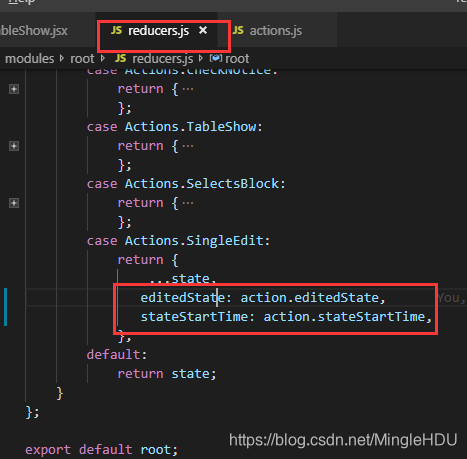The image size is (467, 459).
Task: Click the 'action.editedState' value
Action: tap(310, 298)
